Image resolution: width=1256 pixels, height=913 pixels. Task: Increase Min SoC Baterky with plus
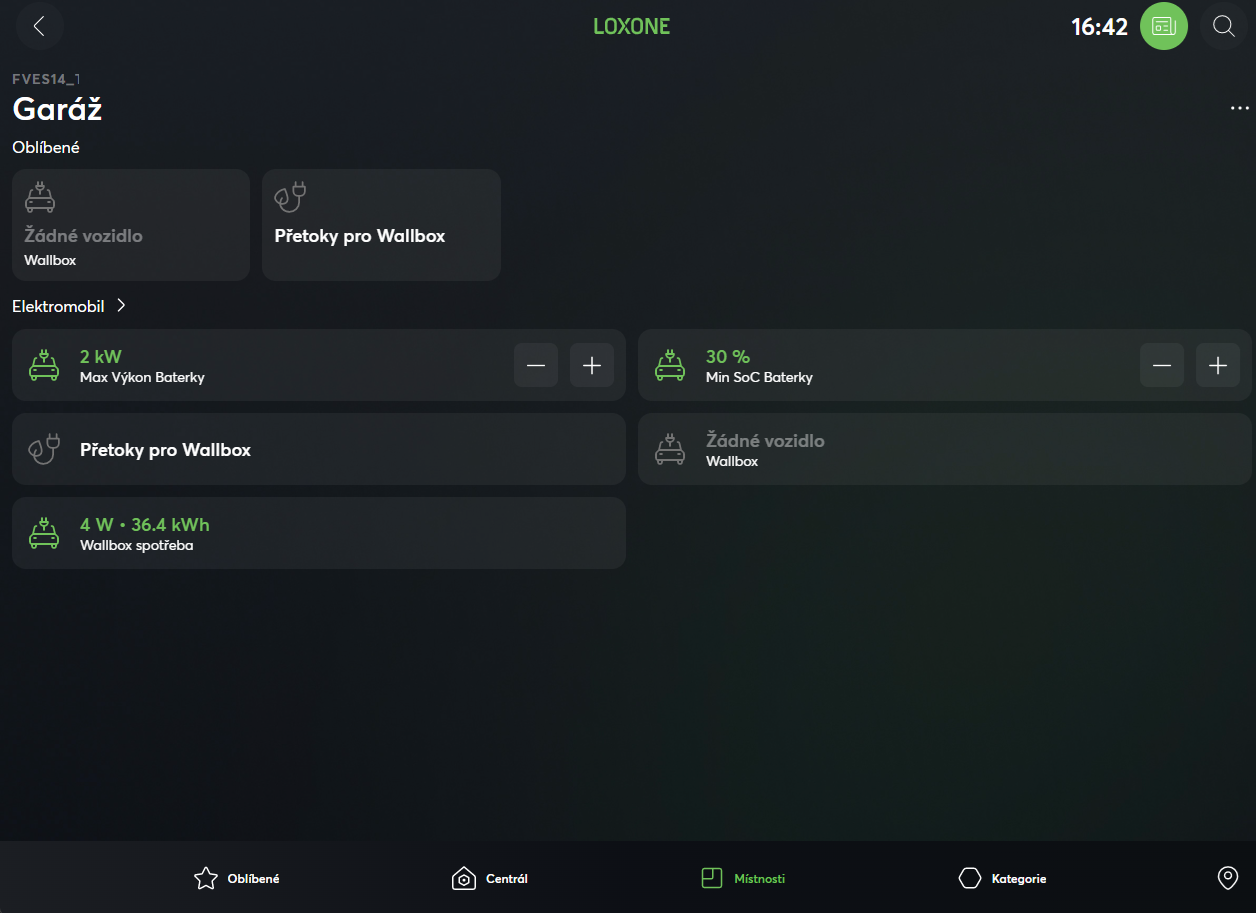click(1218, 366)
